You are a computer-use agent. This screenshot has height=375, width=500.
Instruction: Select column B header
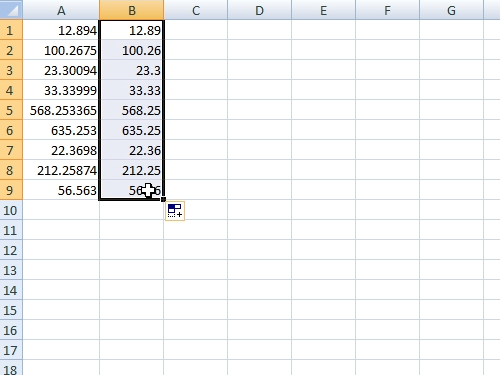(x=132, y=10)
